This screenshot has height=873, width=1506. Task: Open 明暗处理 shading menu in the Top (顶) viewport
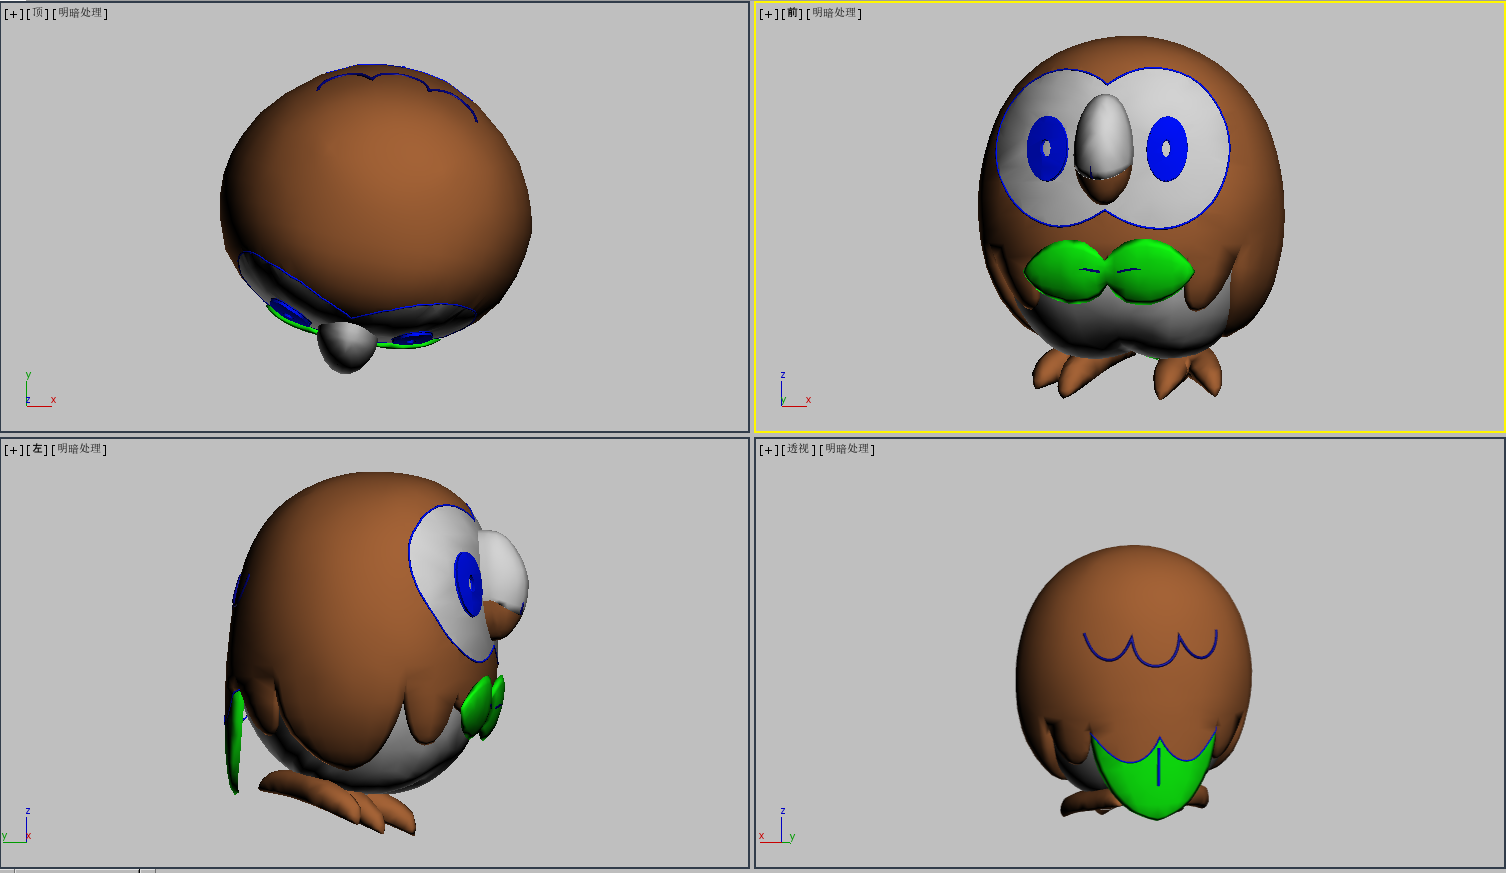(80, 14)
